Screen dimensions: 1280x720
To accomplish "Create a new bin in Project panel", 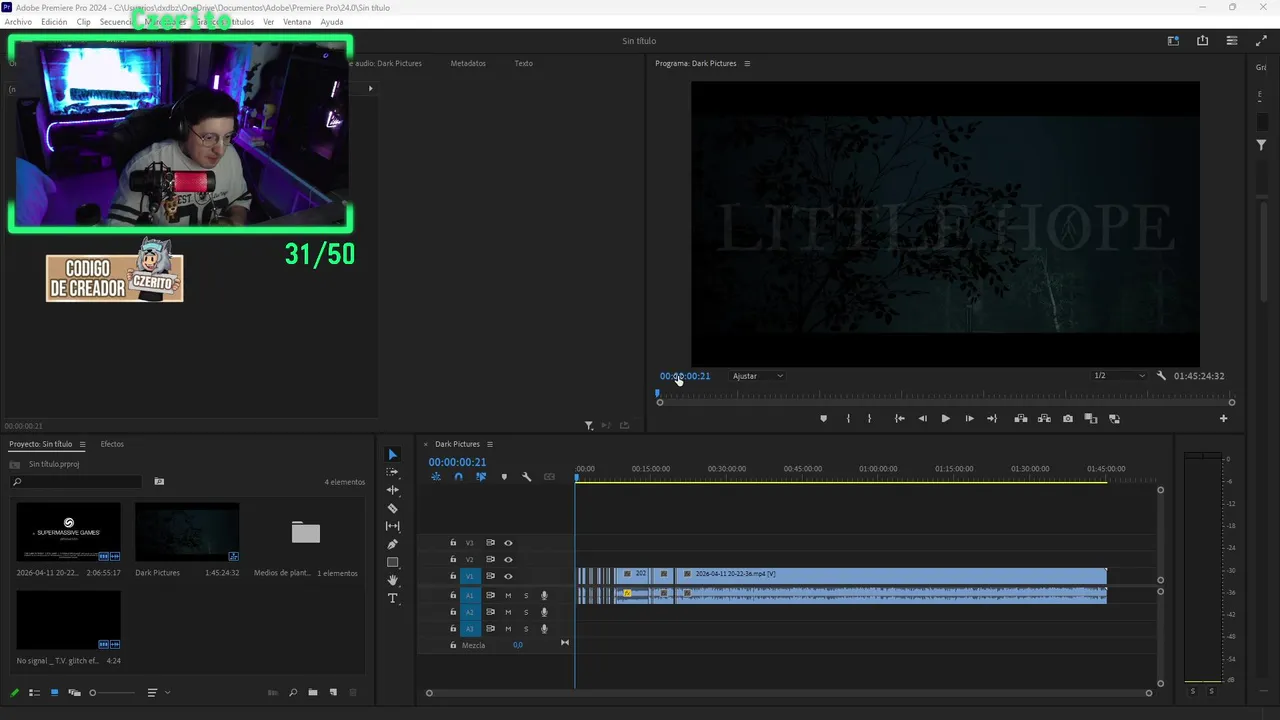I will [313, 692].
